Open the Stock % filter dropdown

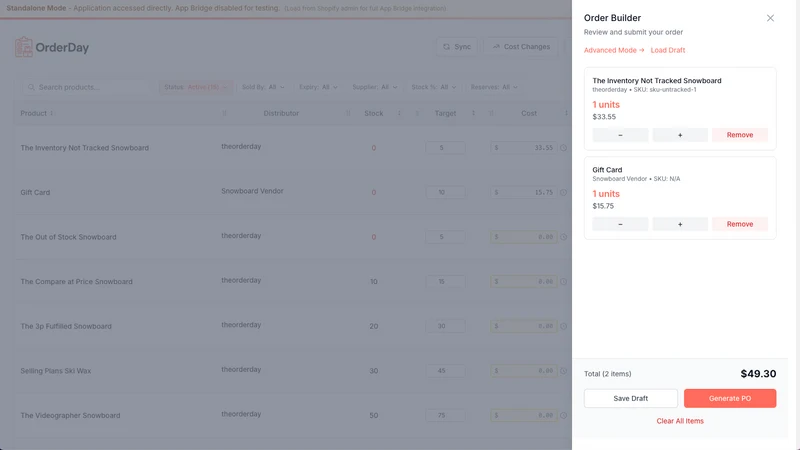coord(434,87)
